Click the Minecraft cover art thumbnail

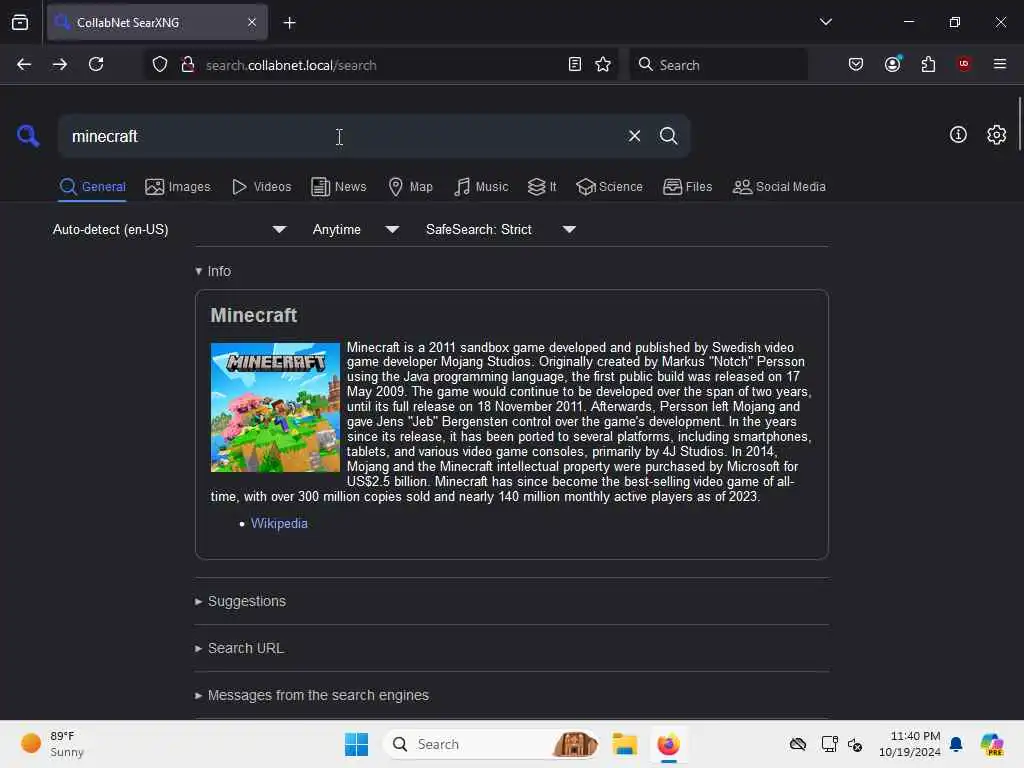tap(275, 408)
